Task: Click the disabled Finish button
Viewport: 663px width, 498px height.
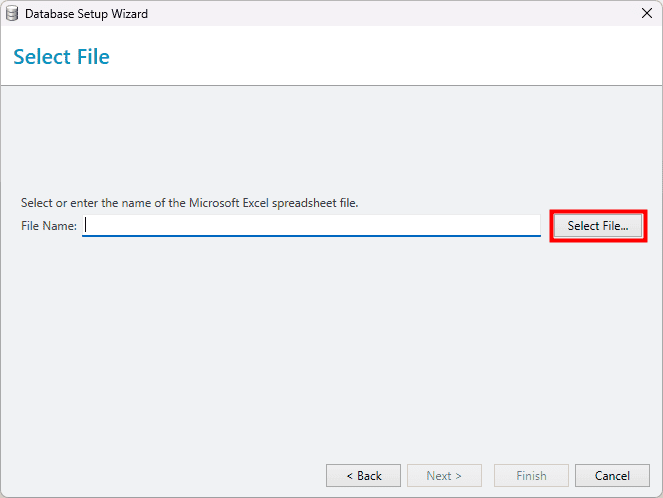Action: 531,476
